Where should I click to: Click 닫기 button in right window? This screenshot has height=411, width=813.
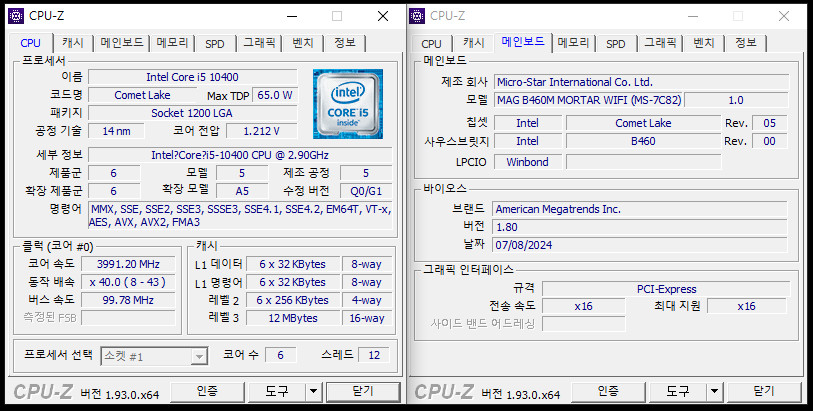pyautogui.click(x=764, y=391)
